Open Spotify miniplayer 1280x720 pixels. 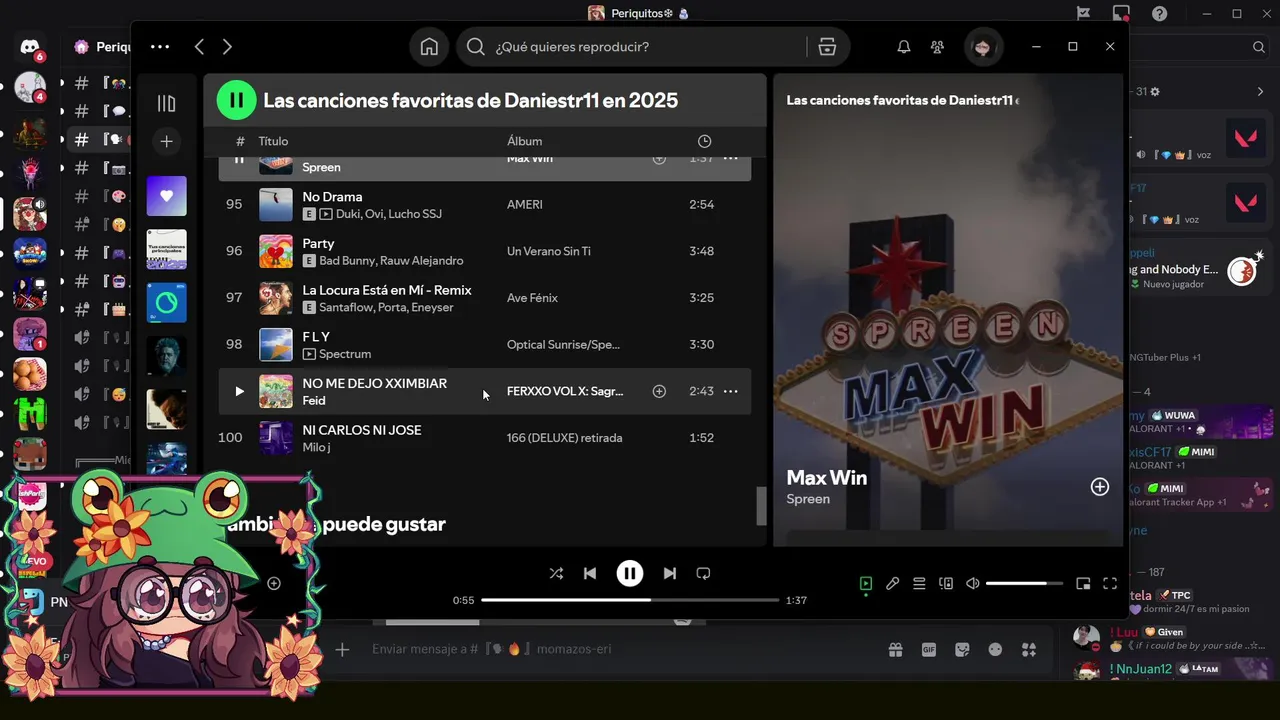(1083, 583)
